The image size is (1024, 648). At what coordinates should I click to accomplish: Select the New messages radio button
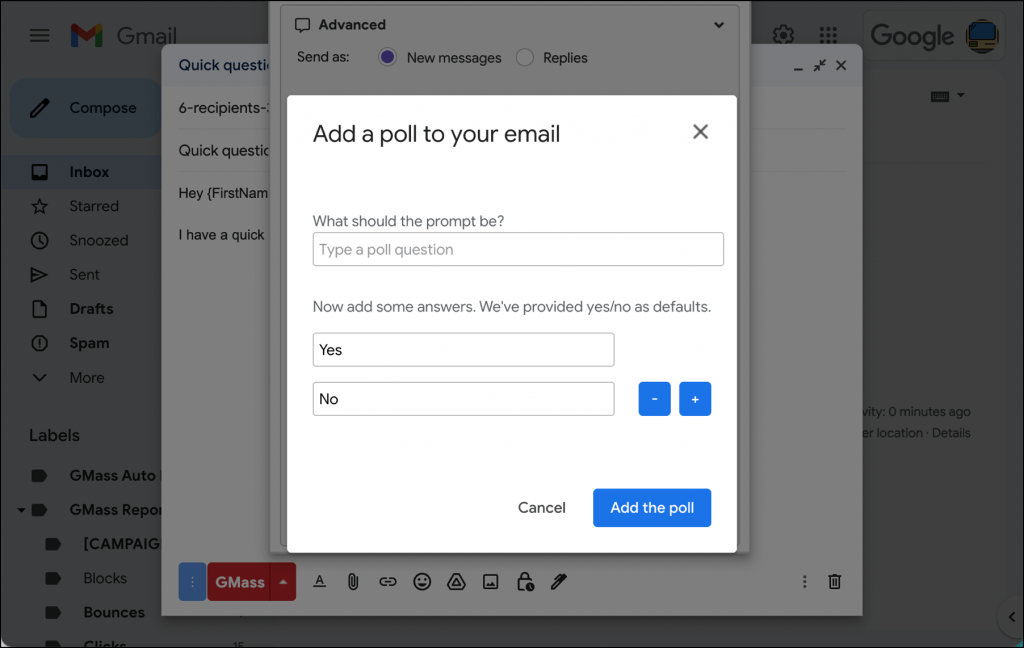(x=387, y=57)
